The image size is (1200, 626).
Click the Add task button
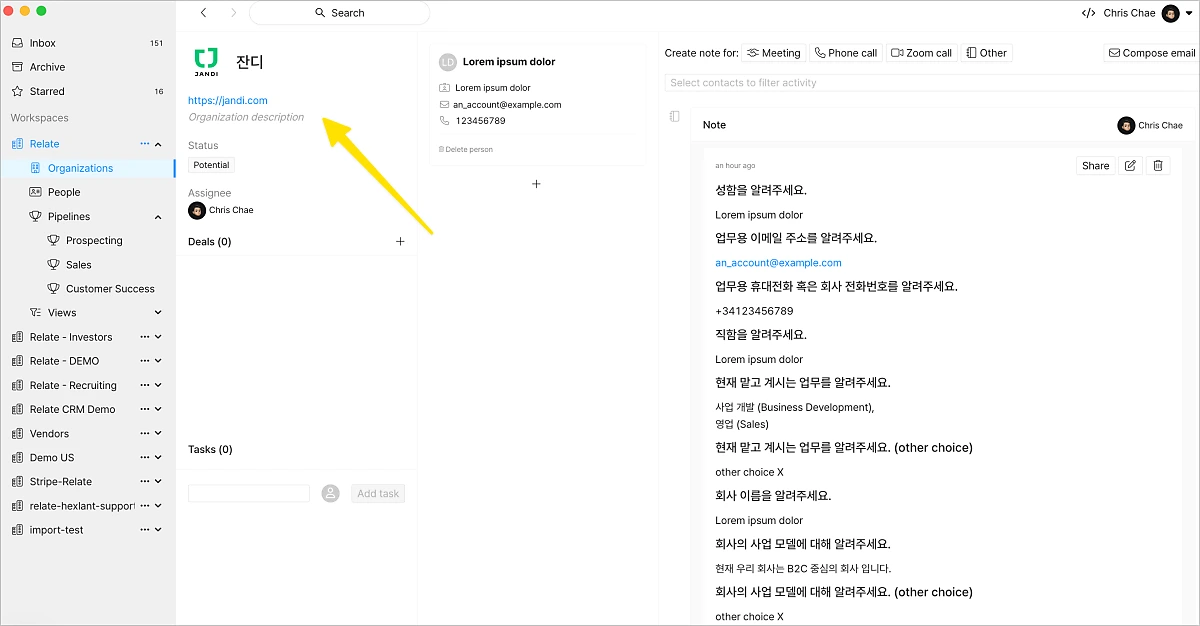coord(378,493)
